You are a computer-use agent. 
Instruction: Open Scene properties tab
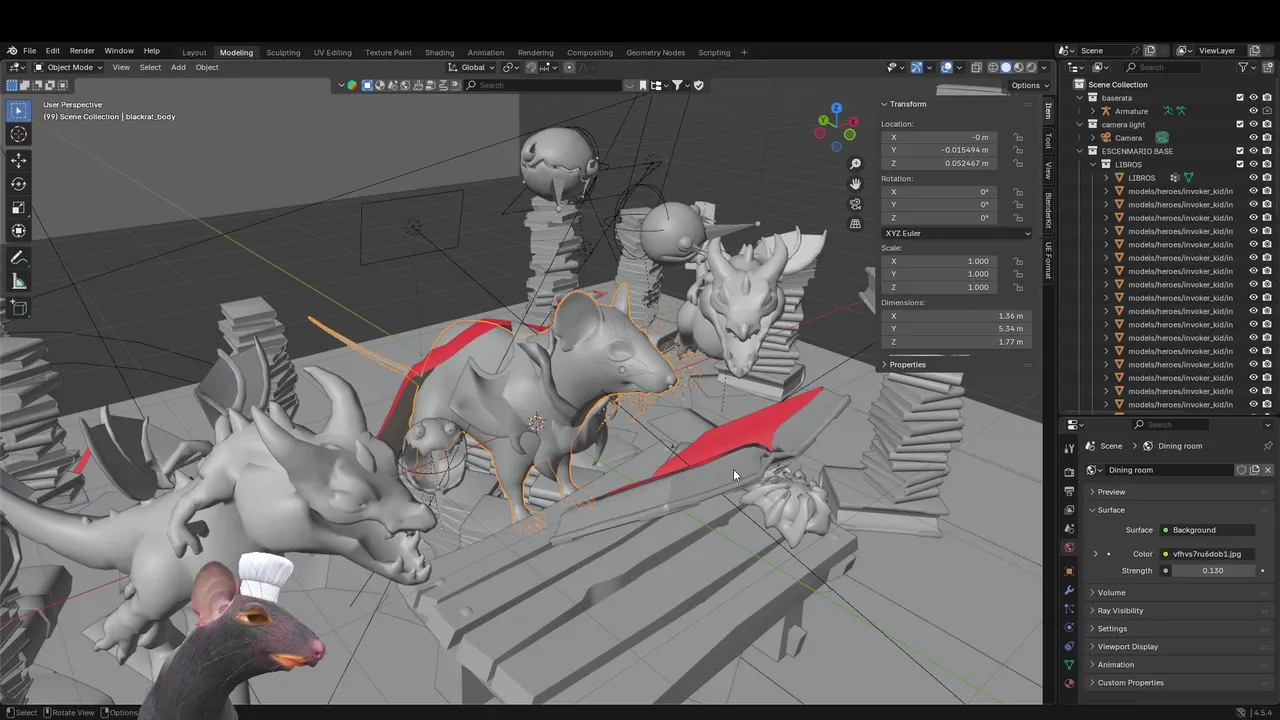pos(1069,529)
